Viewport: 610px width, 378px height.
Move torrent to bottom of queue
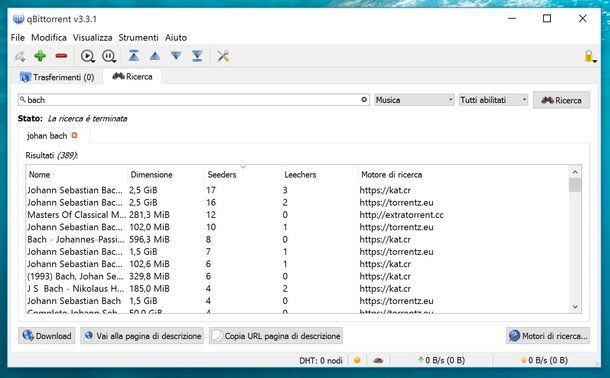pyautogui.click(x=197, y=56)
